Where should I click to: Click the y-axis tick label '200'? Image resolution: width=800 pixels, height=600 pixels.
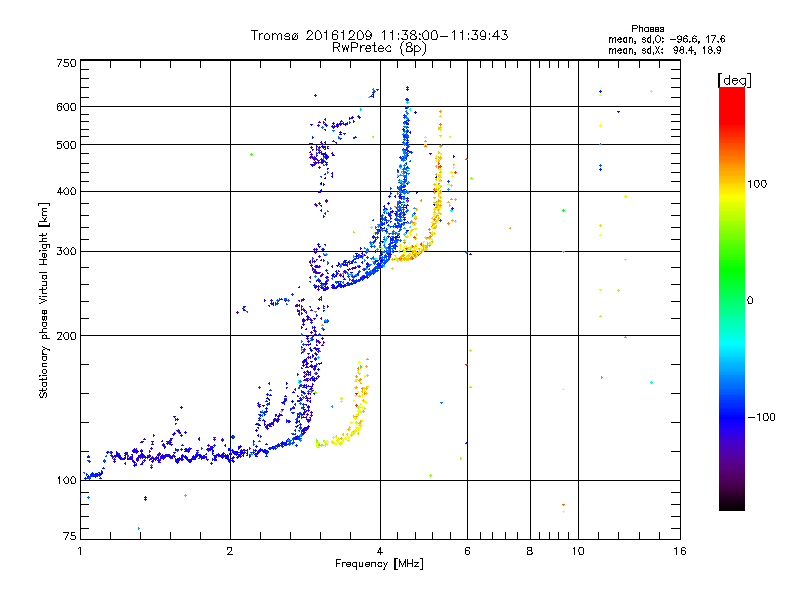66,336
